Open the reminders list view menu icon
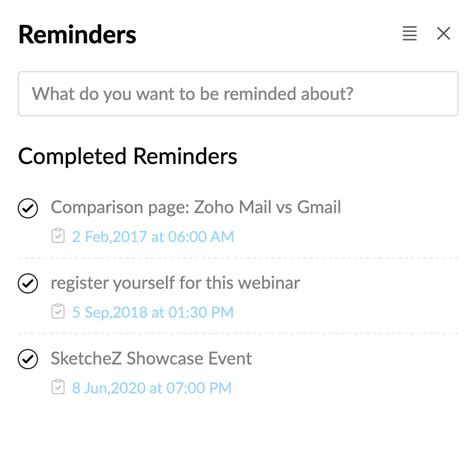474x454 pixels. click(x=409, y=33)
